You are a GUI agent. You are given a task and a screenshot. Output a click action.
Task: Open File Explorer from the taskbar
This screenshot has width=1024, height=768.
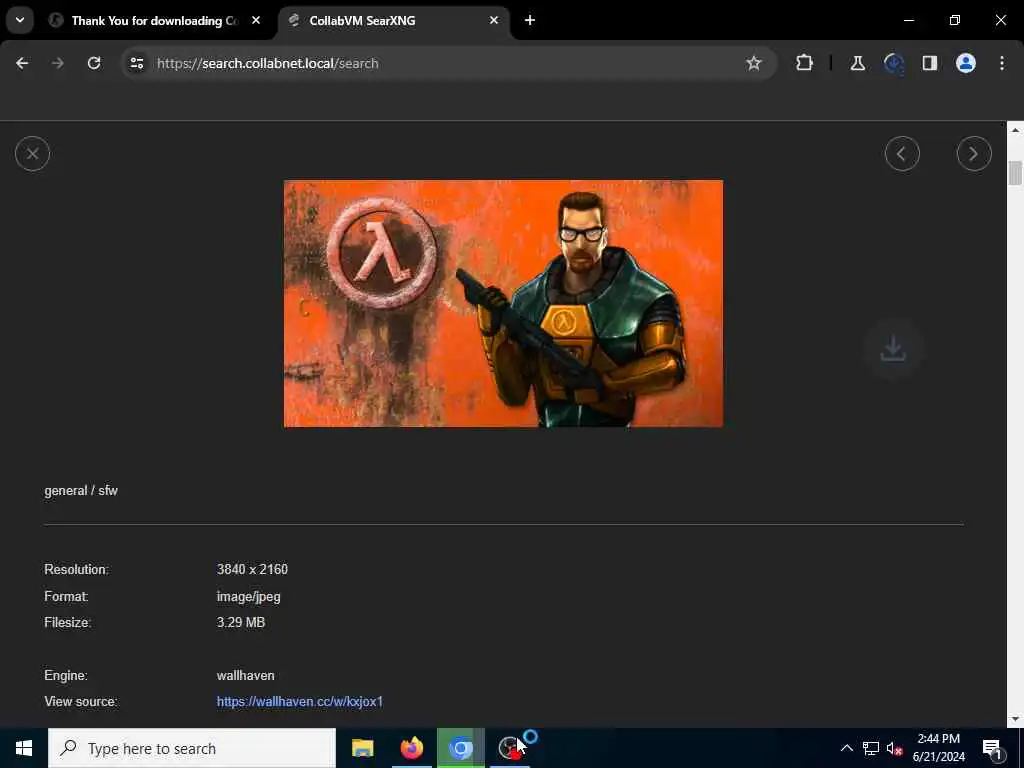click(x=362, y=748)
